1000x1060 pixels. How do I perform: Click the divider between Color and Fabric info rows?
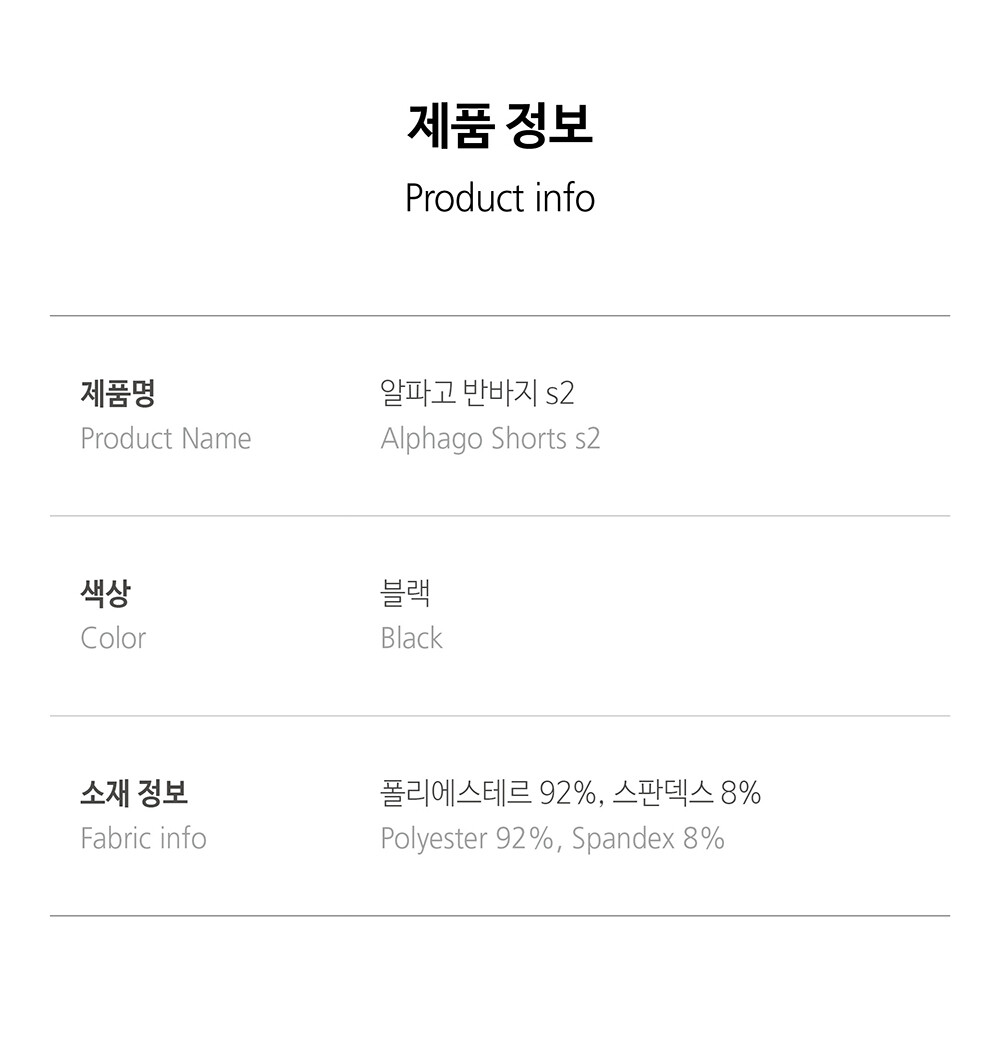[500, 716]
